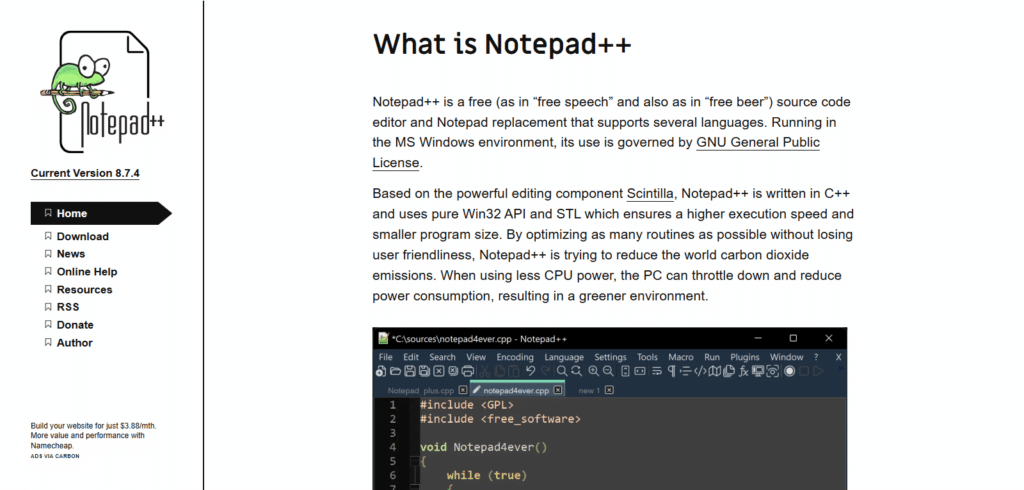This screenshot has height=490, width=1024.
Task: Open the Language menu
Action: tap(564, 357)
